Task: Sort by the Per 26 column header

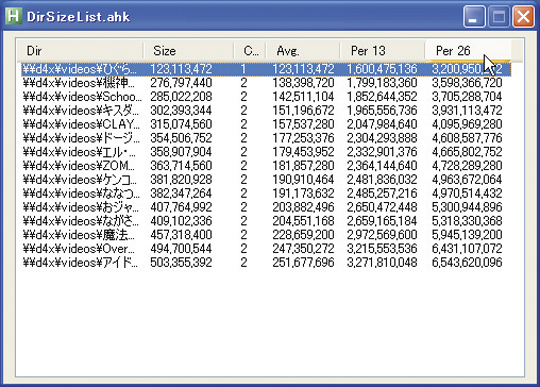Action: pyautogui.click(x=468, y=51)
